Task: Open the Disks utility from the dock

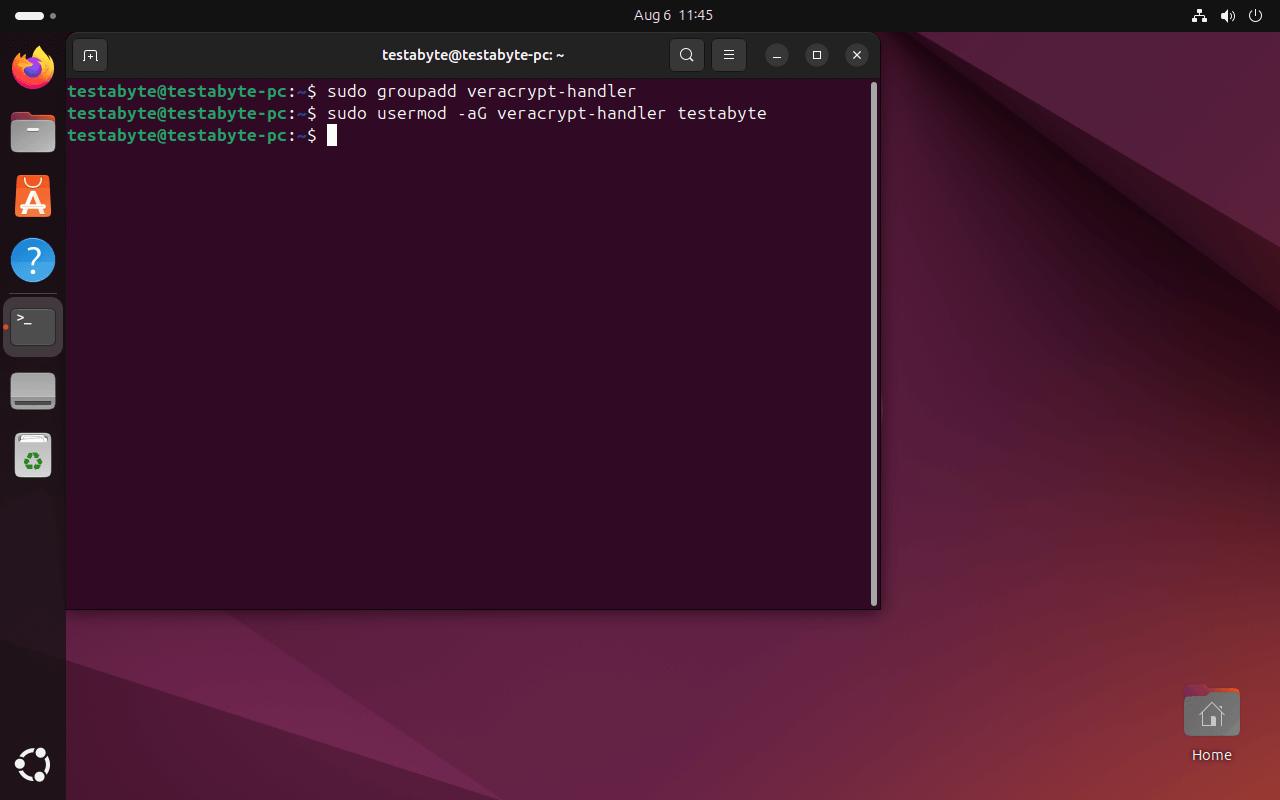Action: pos(32,390)
